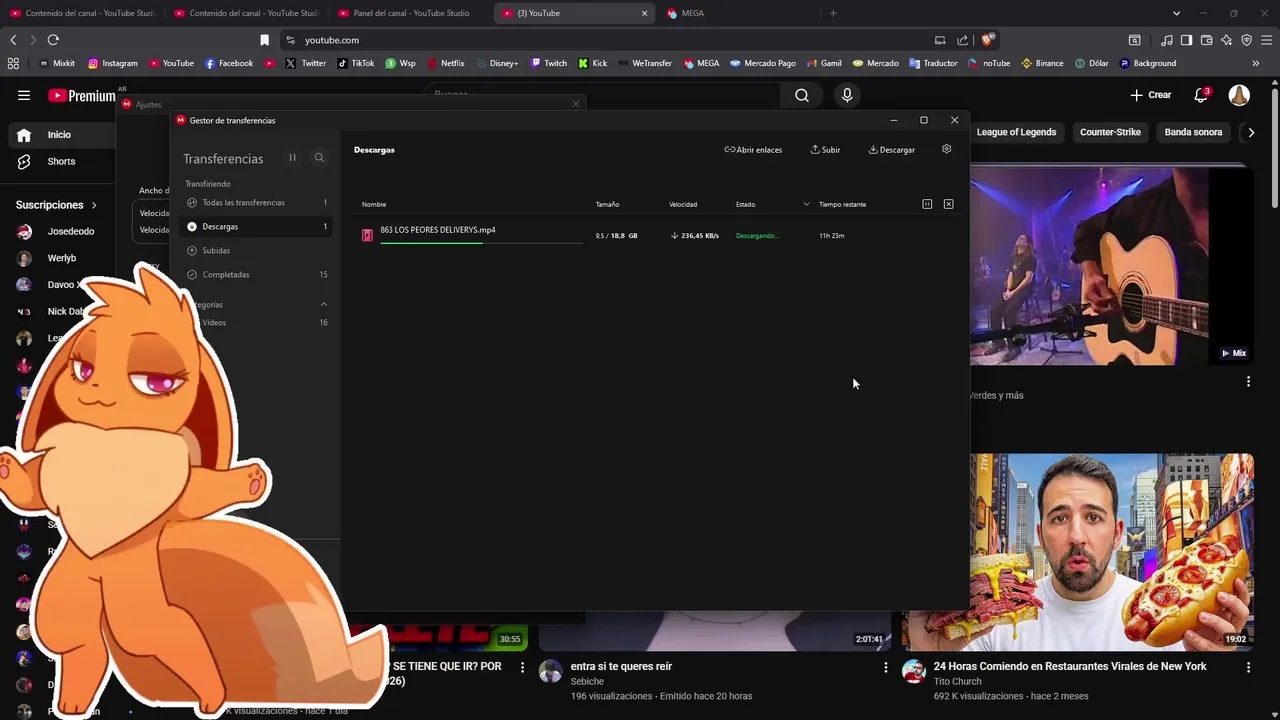This screenshot has height=720, width=1280.
Task: Pause all listed transfers icon in table header
Action: tap(927, 204)
